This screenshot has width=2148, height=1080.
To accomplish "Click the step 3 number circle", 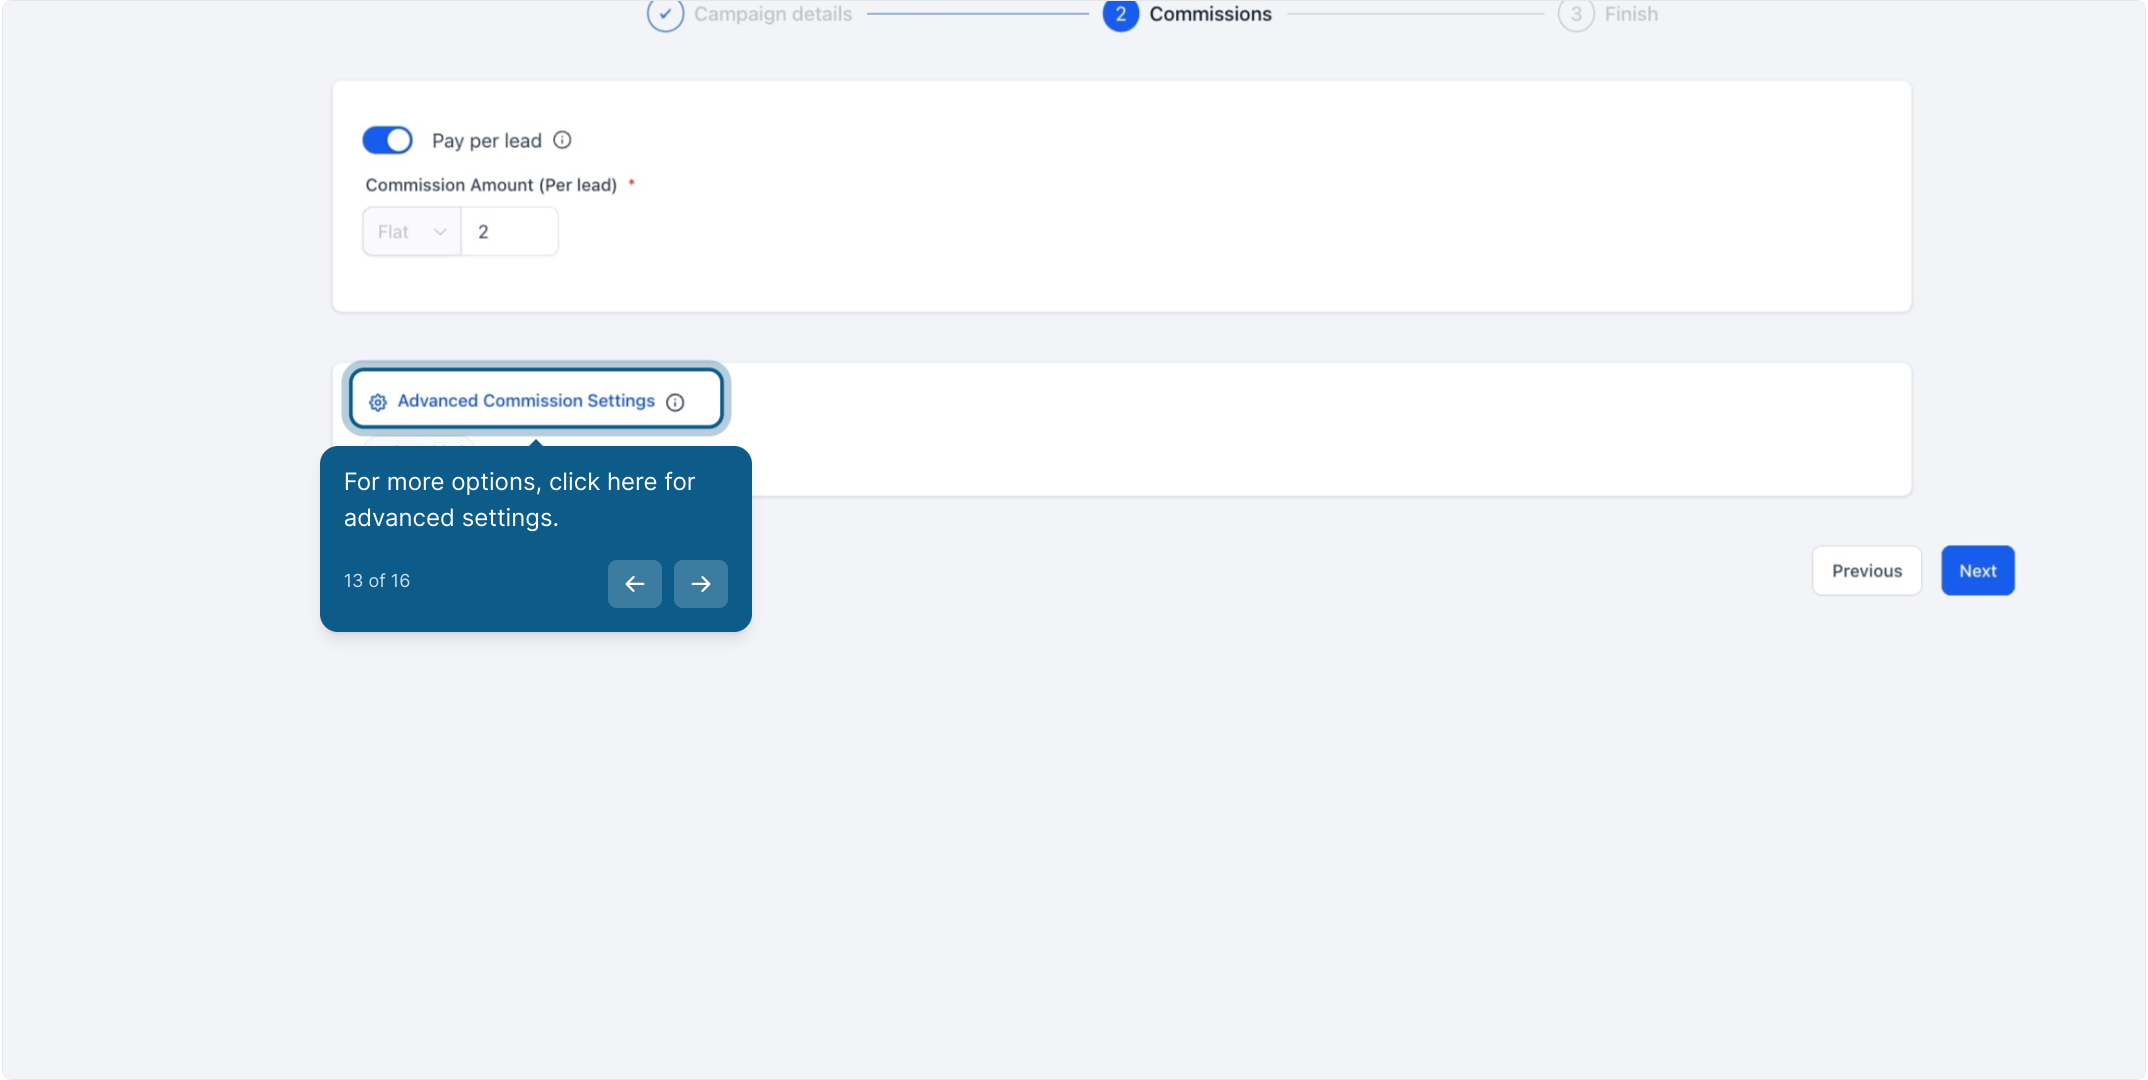I will point(1576,14).
